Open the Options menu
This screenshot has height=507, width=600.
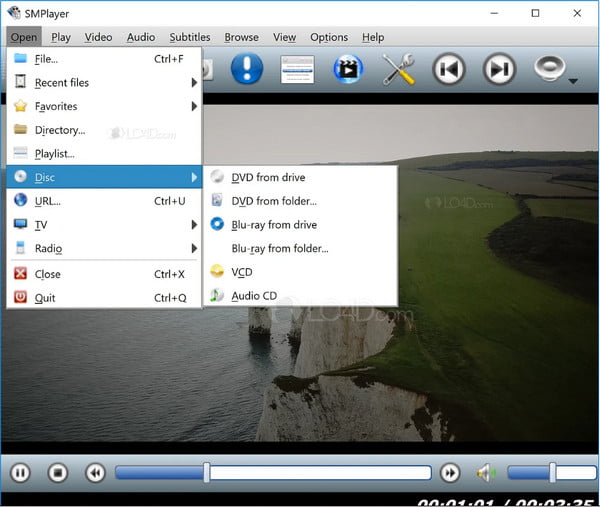(x=329, y=37)
